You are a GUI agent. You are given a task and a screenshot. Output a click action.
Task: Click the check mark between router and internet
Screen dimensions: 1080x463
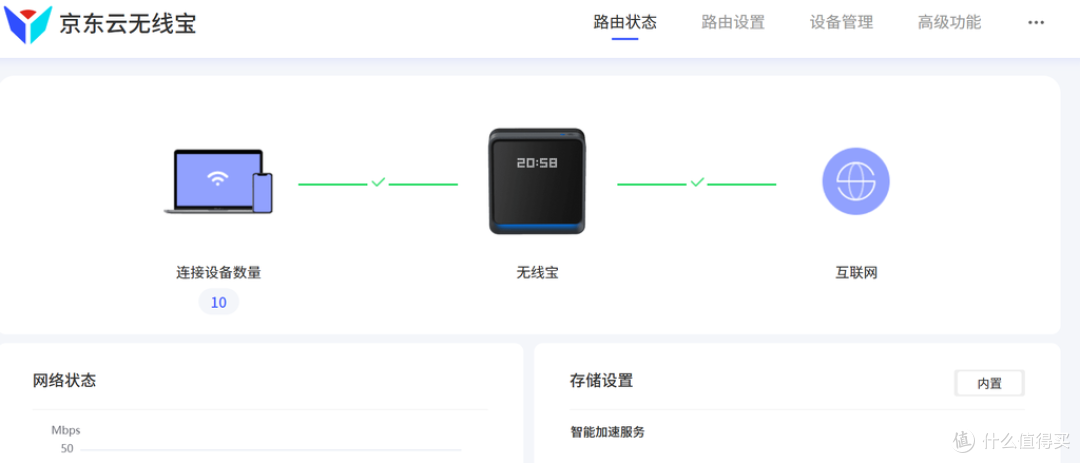[x=697, y=182]
